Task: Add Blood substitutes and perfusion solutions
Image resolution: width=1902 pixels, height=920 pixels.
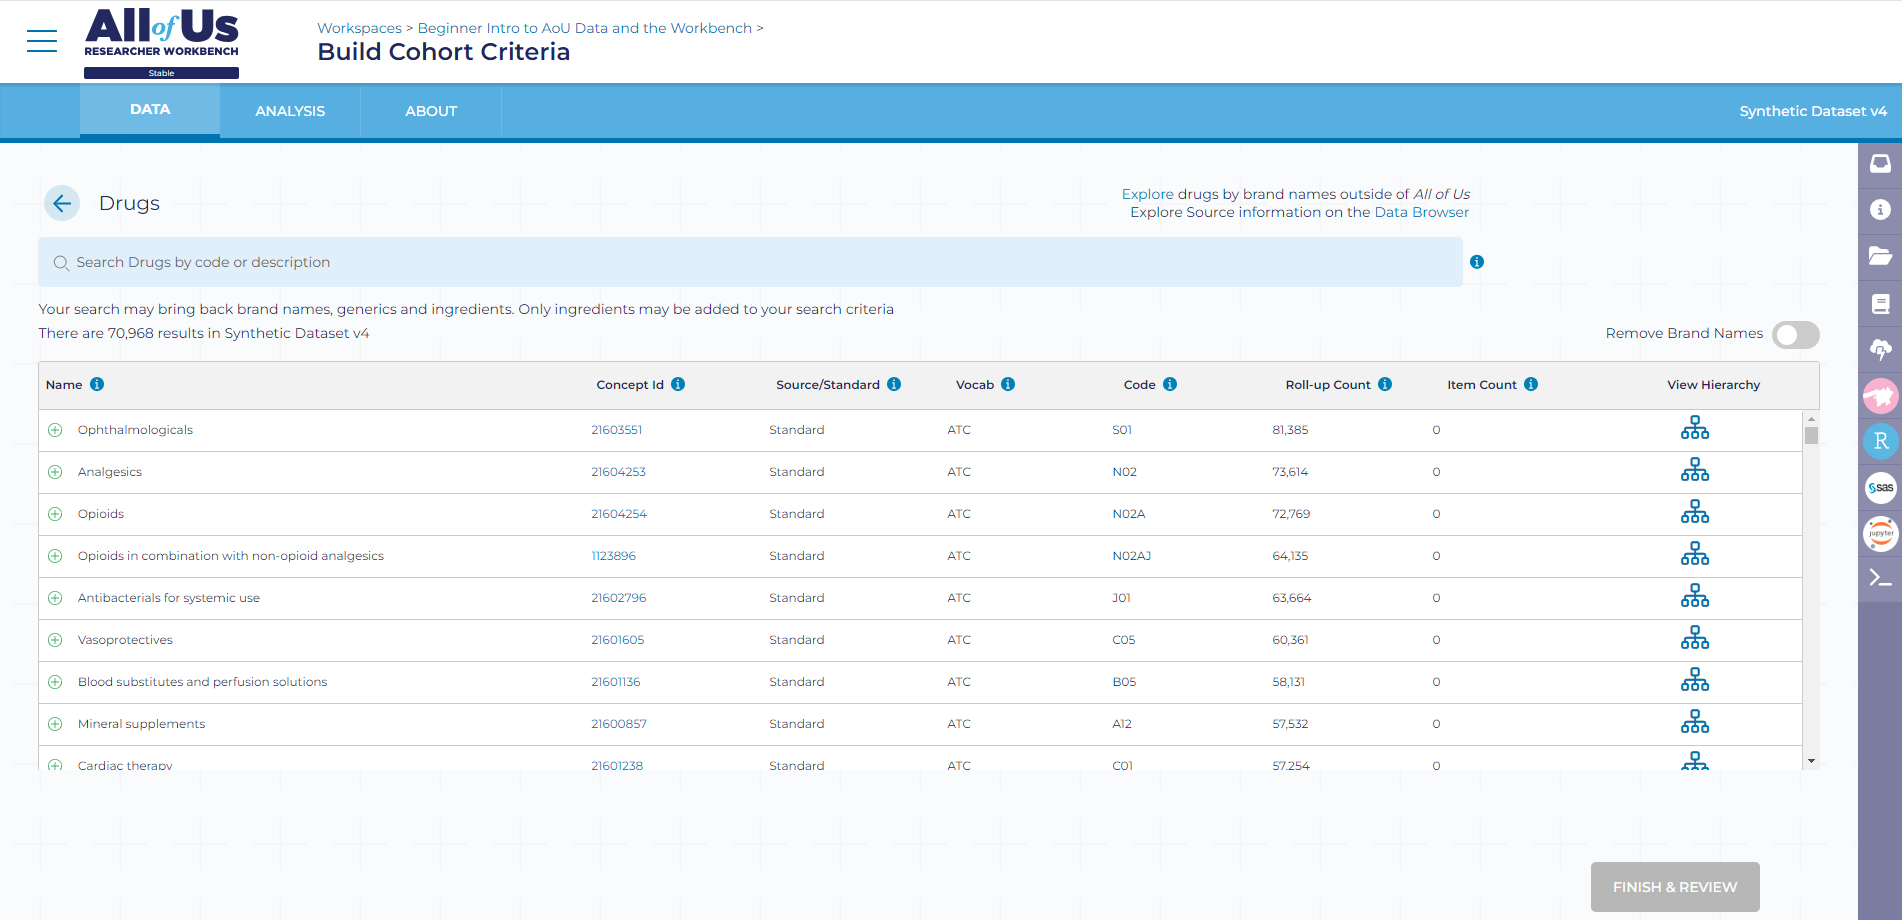Action: [x=55, y=682]
